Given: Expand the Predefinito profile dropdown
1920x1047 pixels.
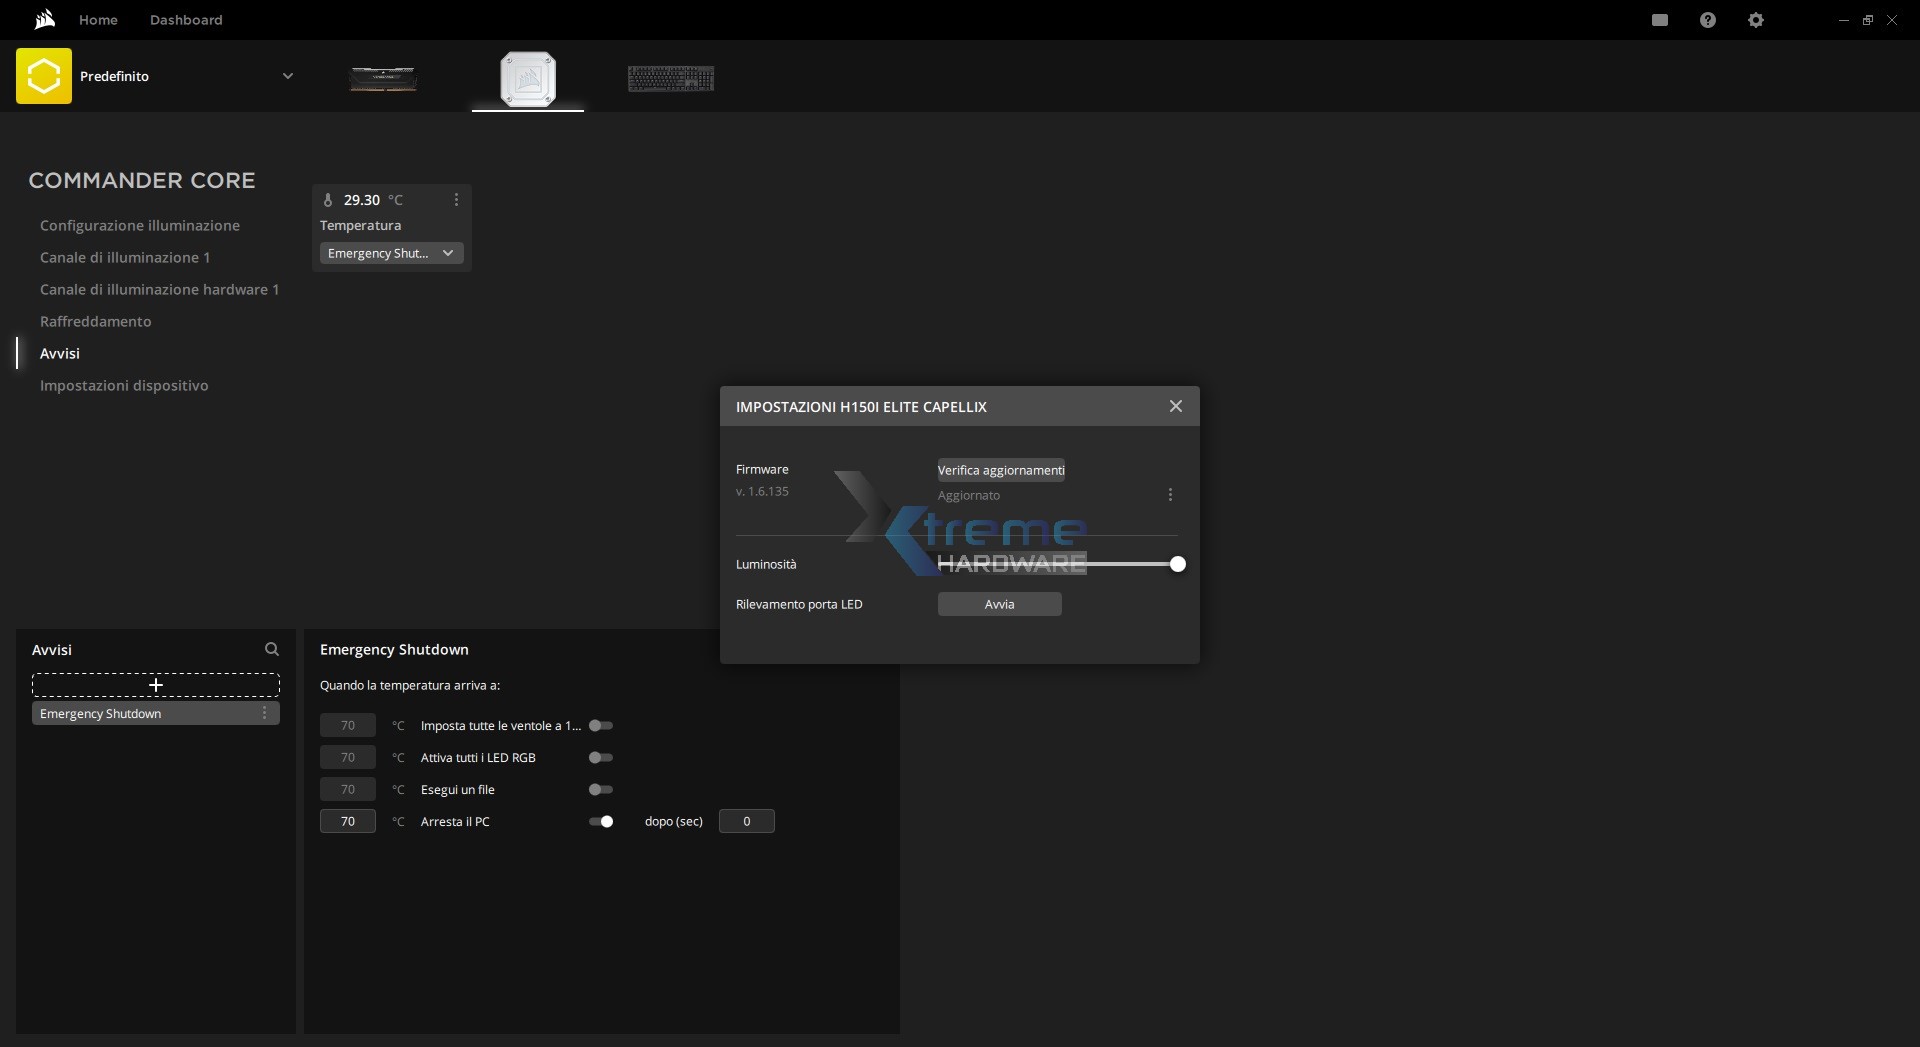Looking at the screenshot, I should click(288, 76).
